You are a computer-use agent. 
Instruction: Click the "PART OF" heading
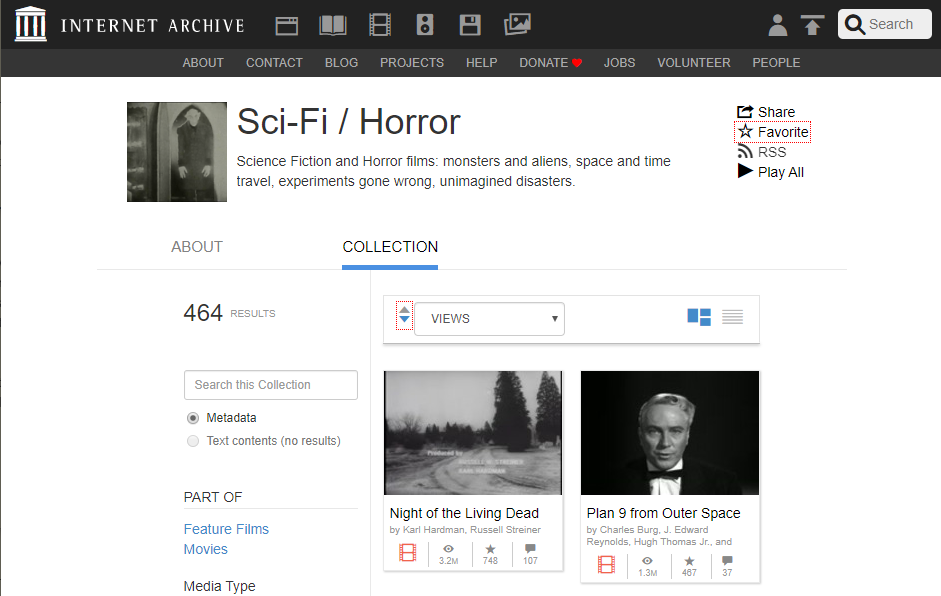(x=212, y=498)
